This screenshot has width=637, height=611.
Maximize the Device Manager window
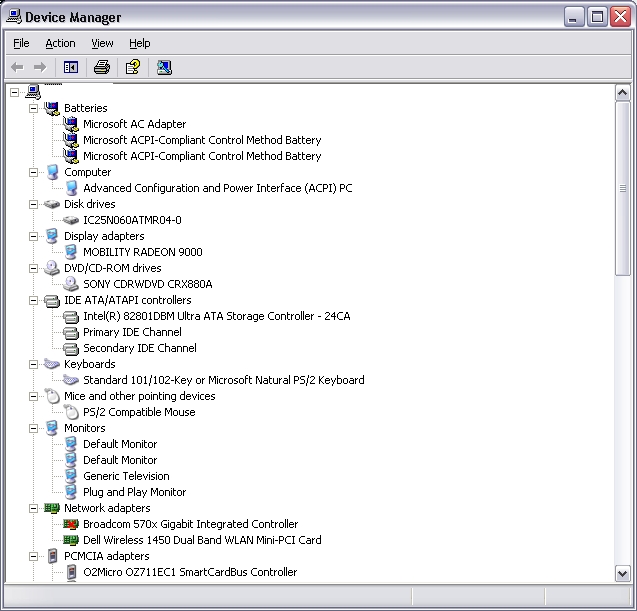tap(597, 17)
